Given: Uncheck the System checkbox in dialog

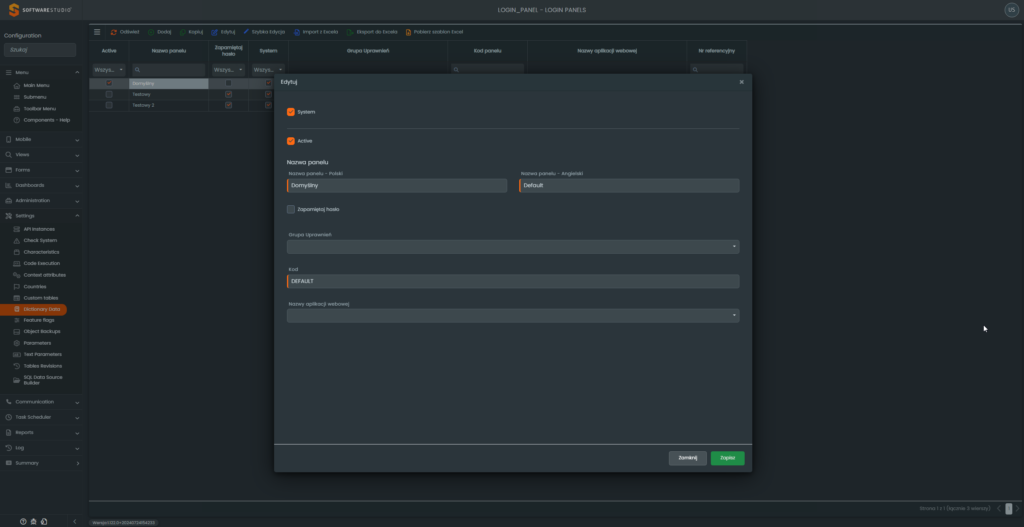Looking at the screenshot, I should tap(291, 112).
